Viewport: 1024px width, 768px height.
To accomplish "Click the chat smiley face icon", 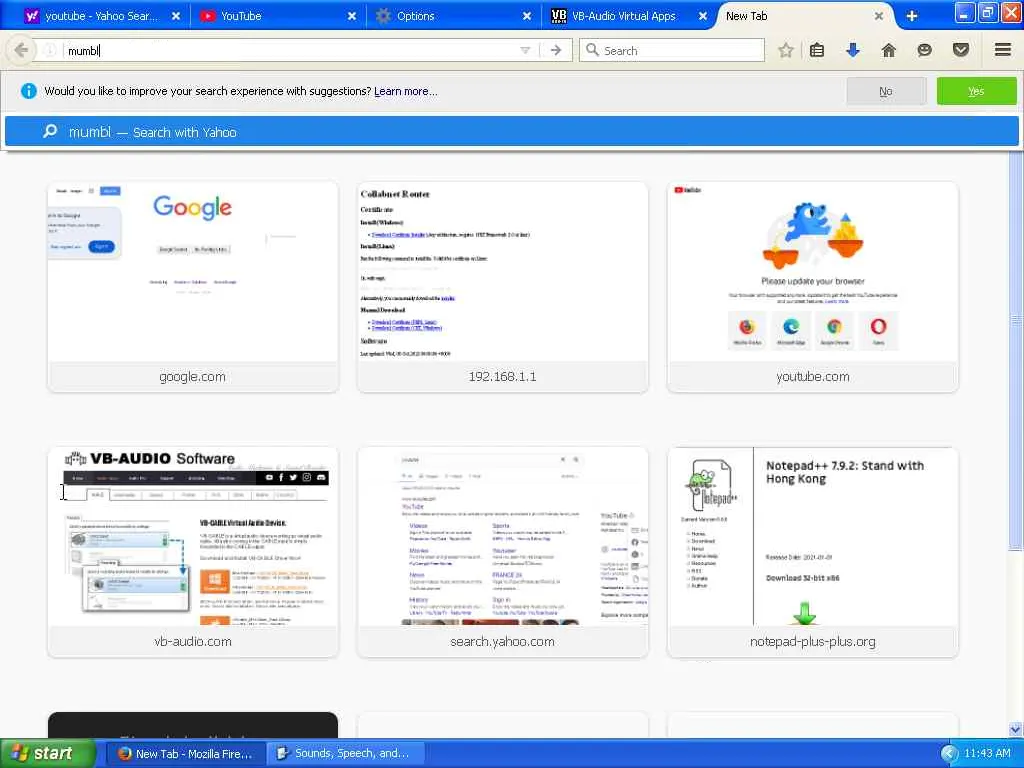I will (x=924, y=50).
